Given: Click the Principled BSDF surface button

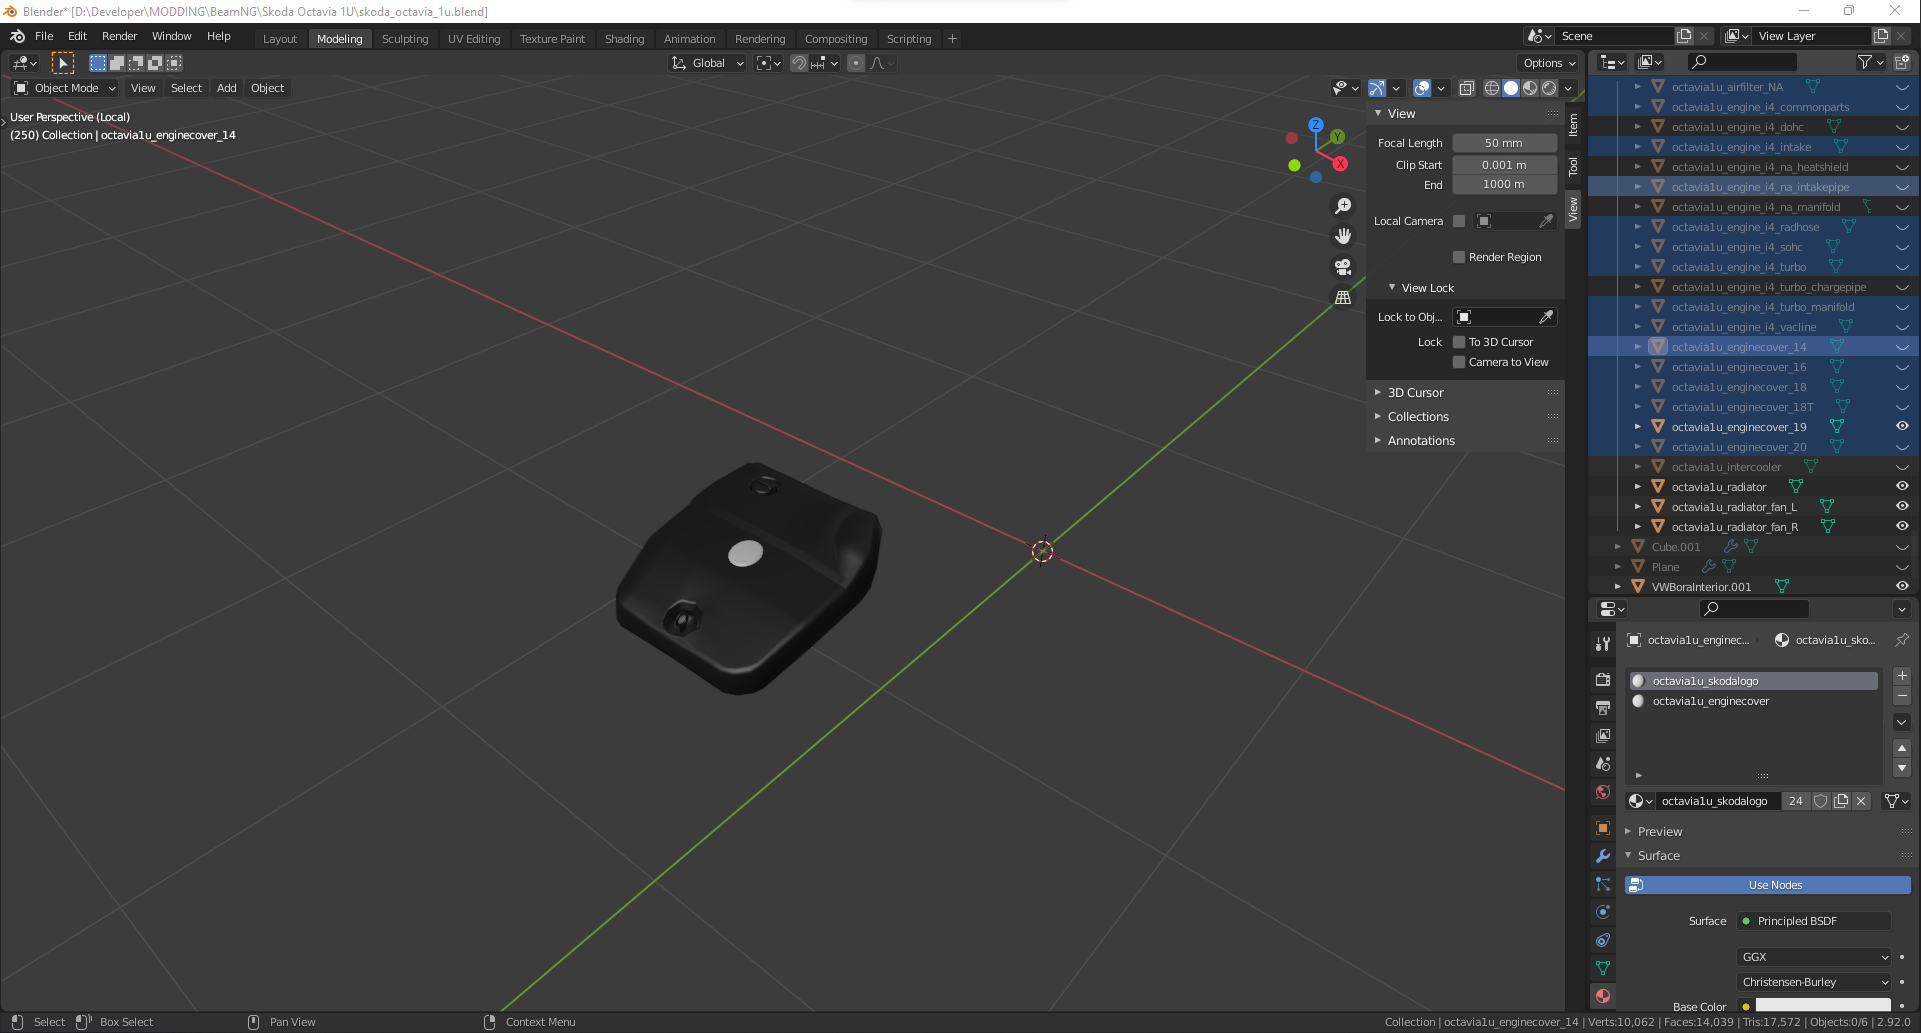Looking at the screenshot, I should pos(1814,921).
